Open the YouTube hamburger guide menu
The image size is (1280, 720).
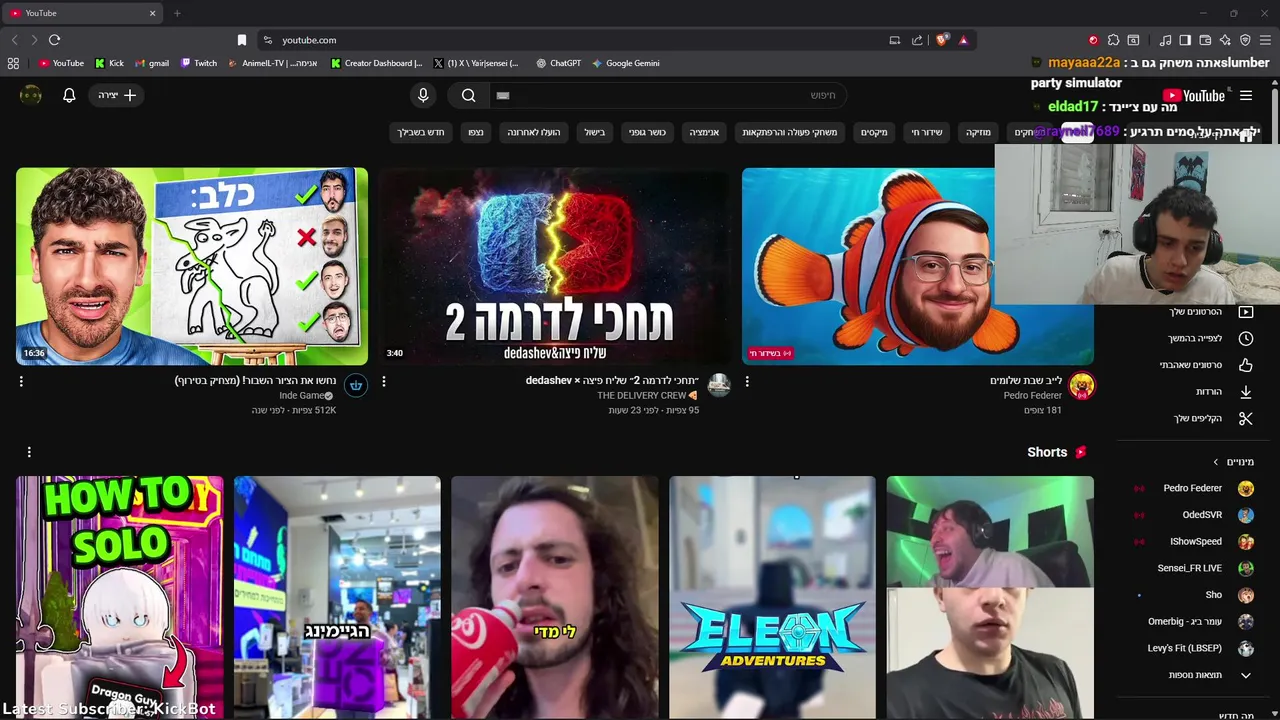coord(1246,96)
